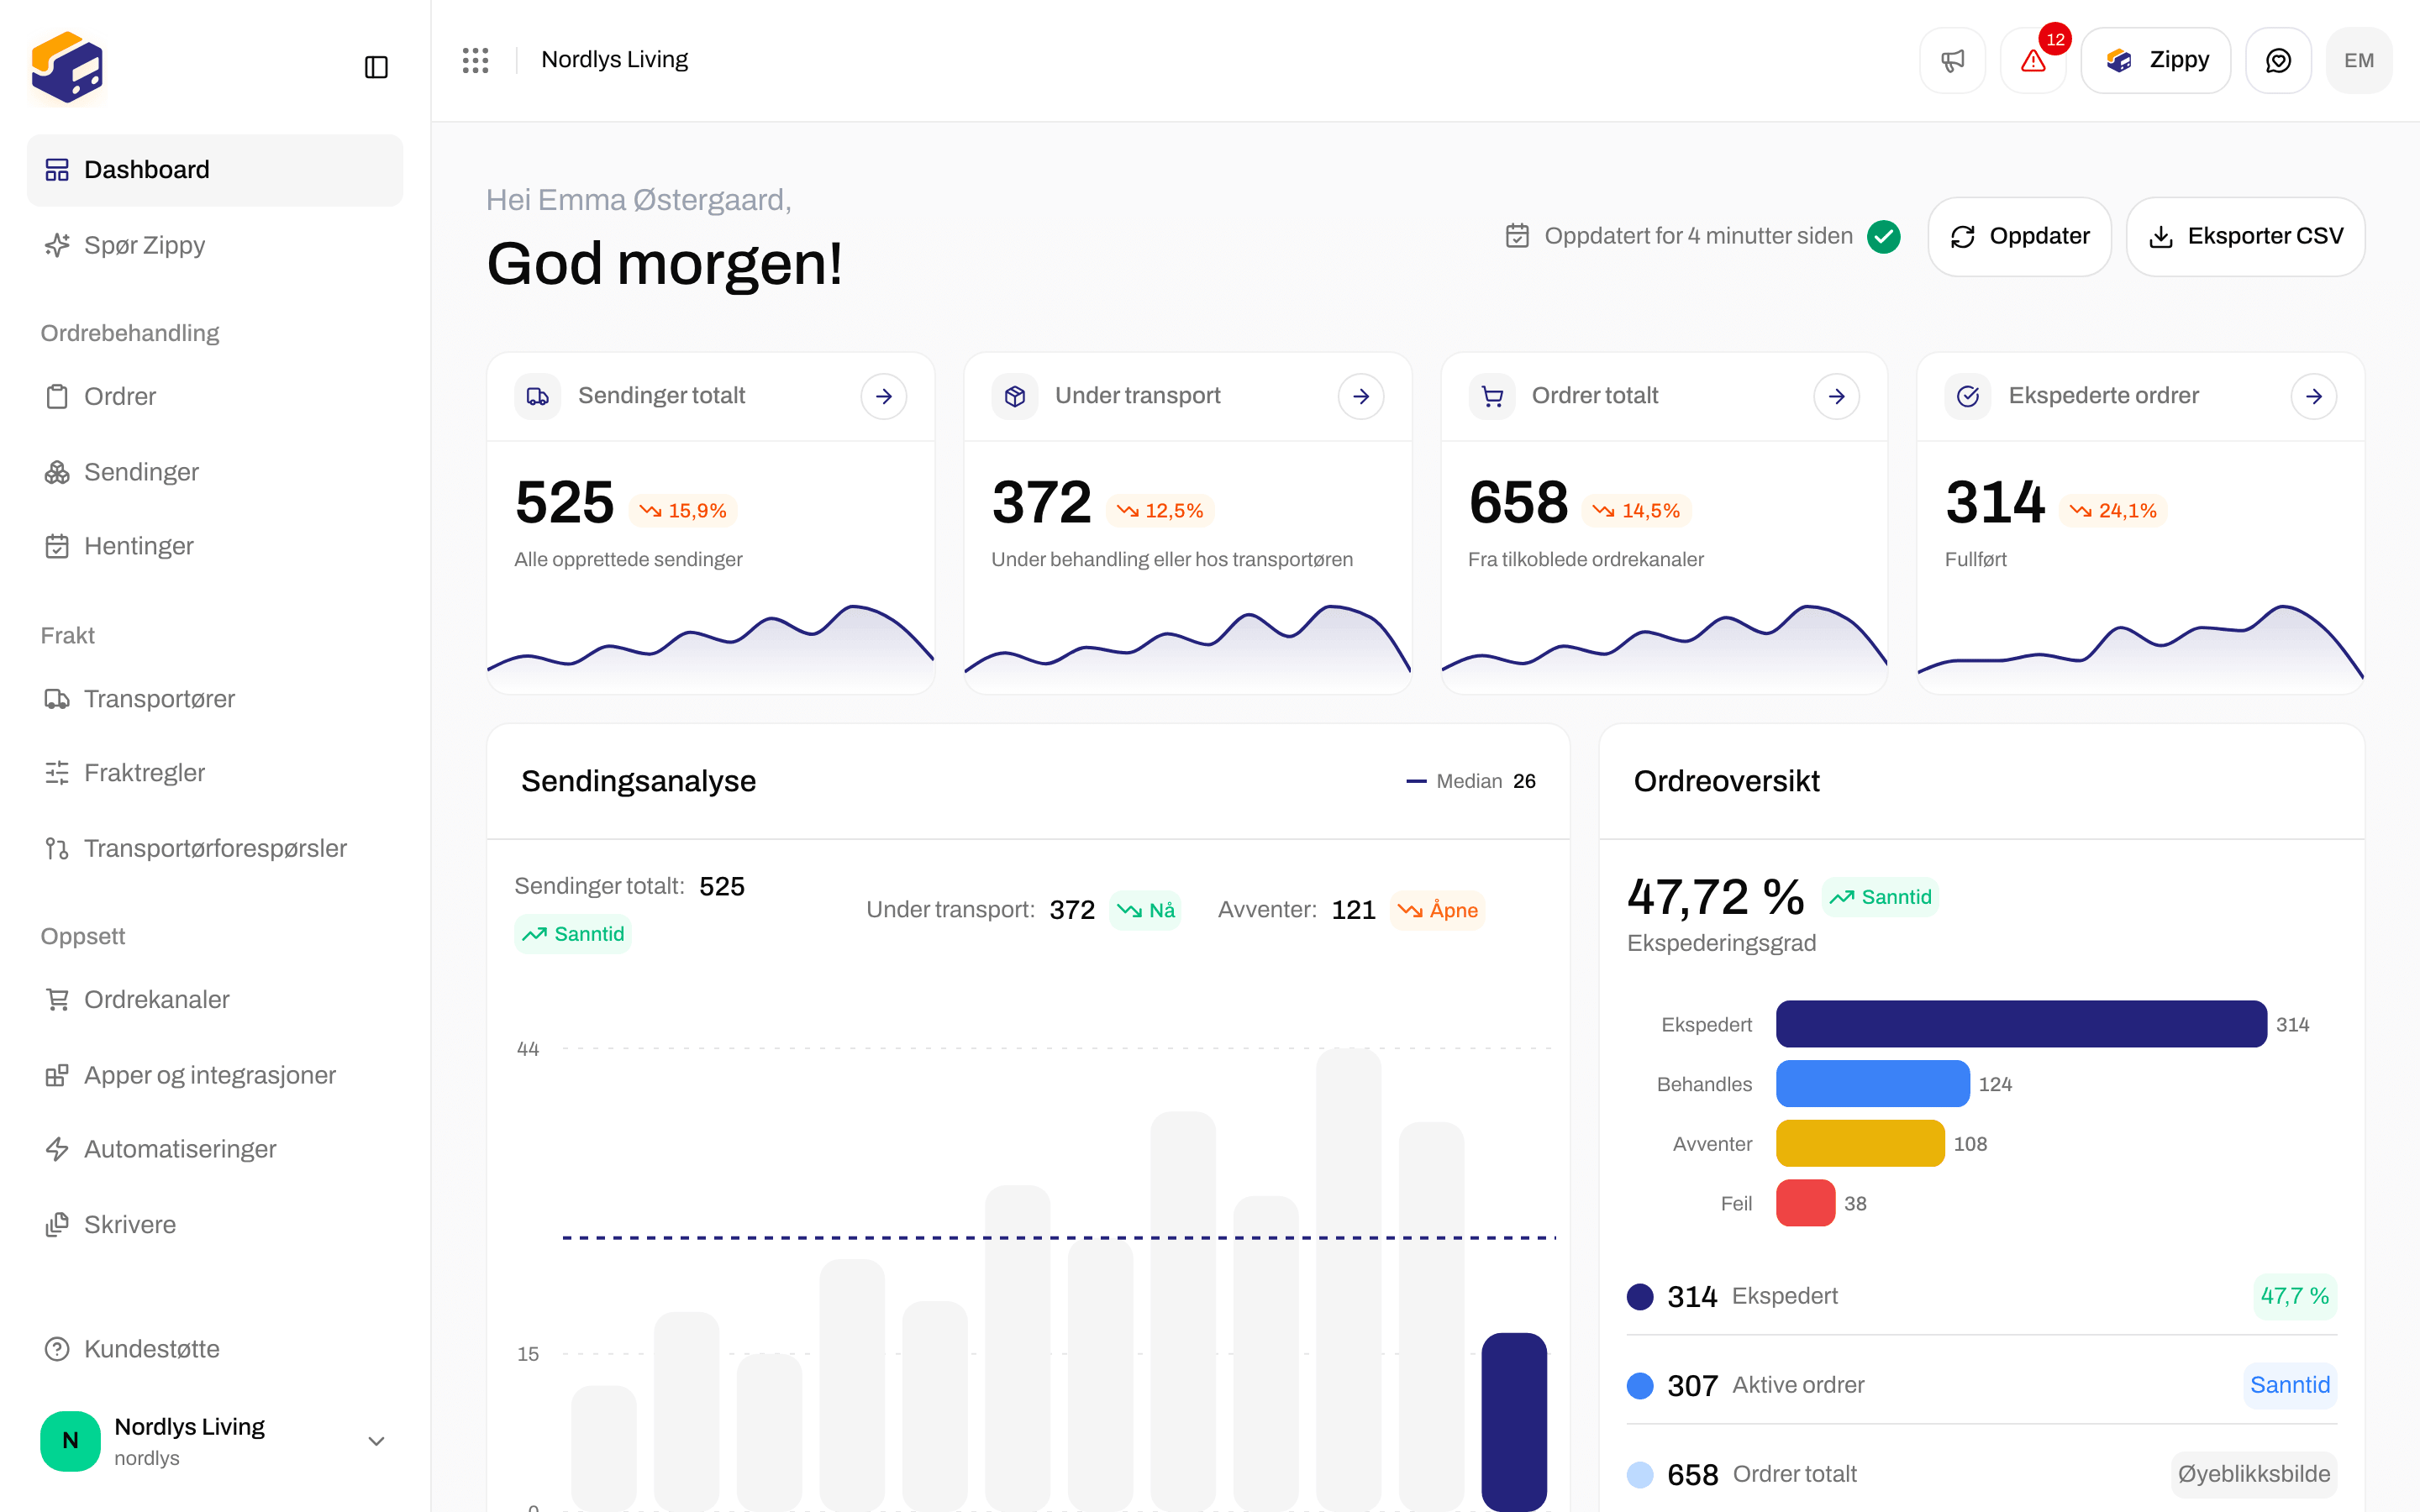Open Ekspederte ordrer arrow icon

pyautogui.click(x=2314, y=396)
